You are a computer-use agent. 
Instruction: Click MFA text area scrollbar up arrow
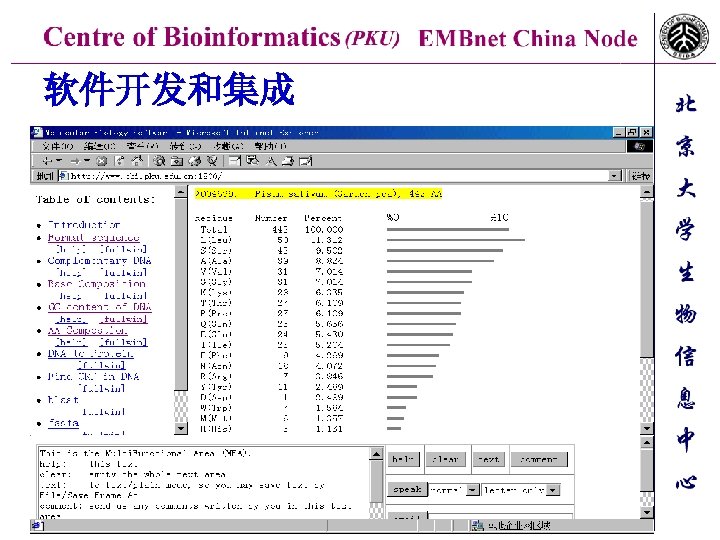tap(376, 454)
